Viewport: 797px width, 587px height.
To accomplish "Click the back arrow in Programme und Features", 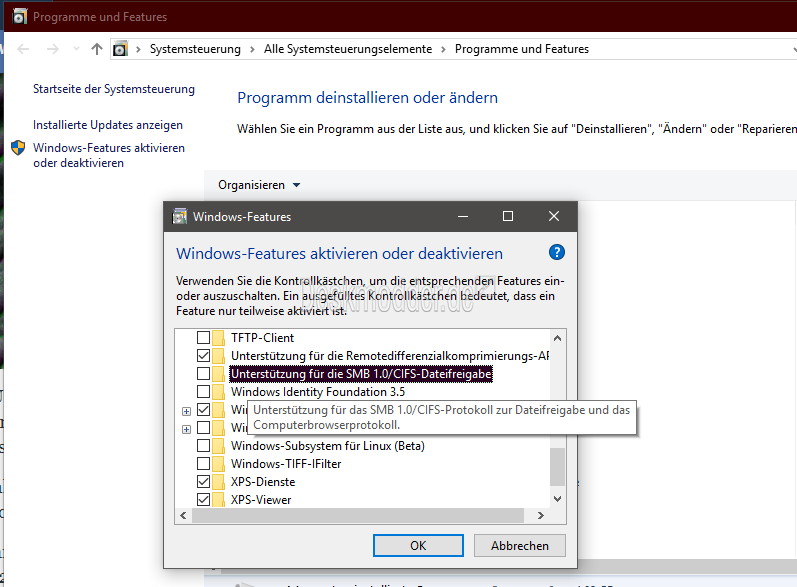I will (x=23, y=49).
